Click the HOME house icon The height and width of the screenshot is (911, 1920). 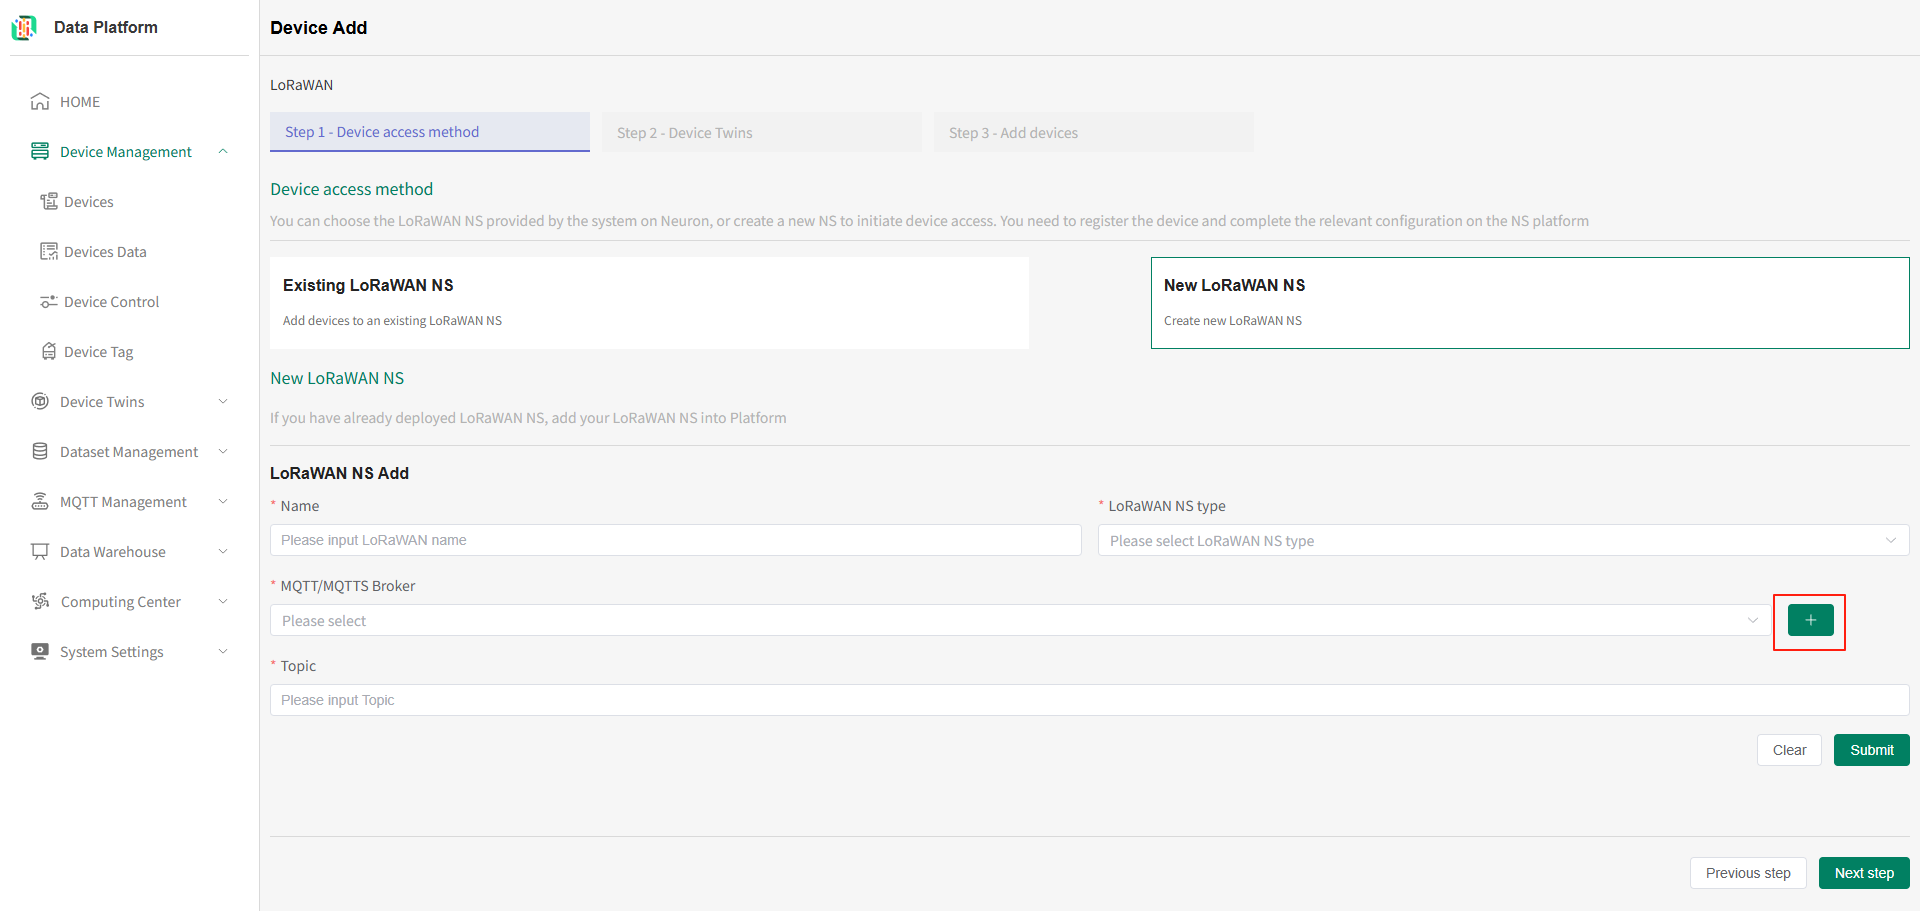(40, 102)
